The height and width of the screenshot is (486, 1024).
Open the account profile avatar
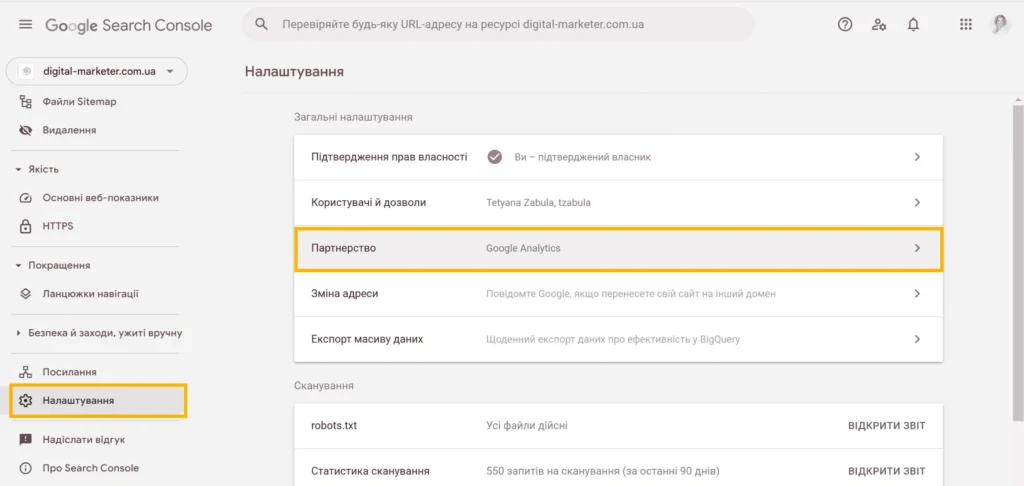pyautogui.click(x=1000, y=25)
